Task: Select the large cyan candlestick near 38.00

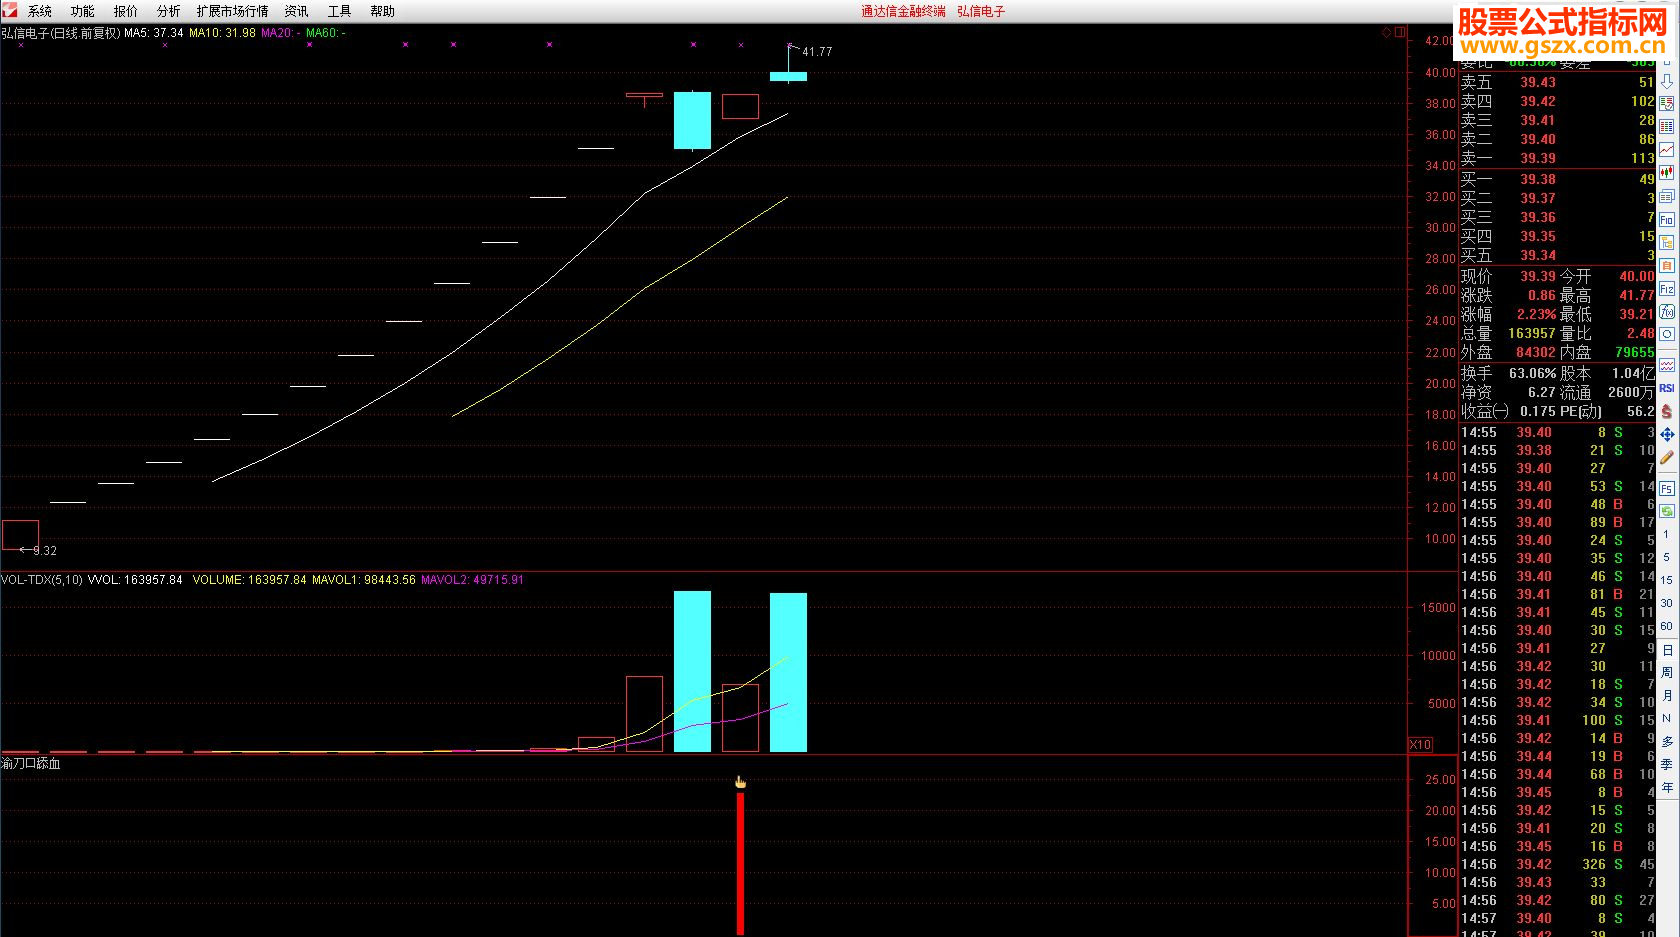Action: [x=692, y=120]
